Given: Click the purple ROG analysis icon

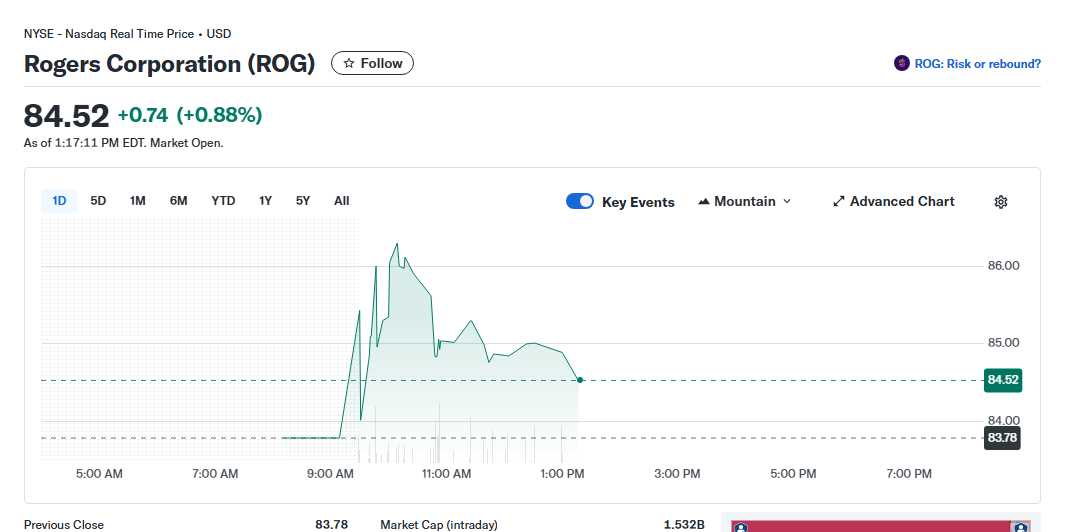Looking at the screenshot, I should click(x=901, y=64).
